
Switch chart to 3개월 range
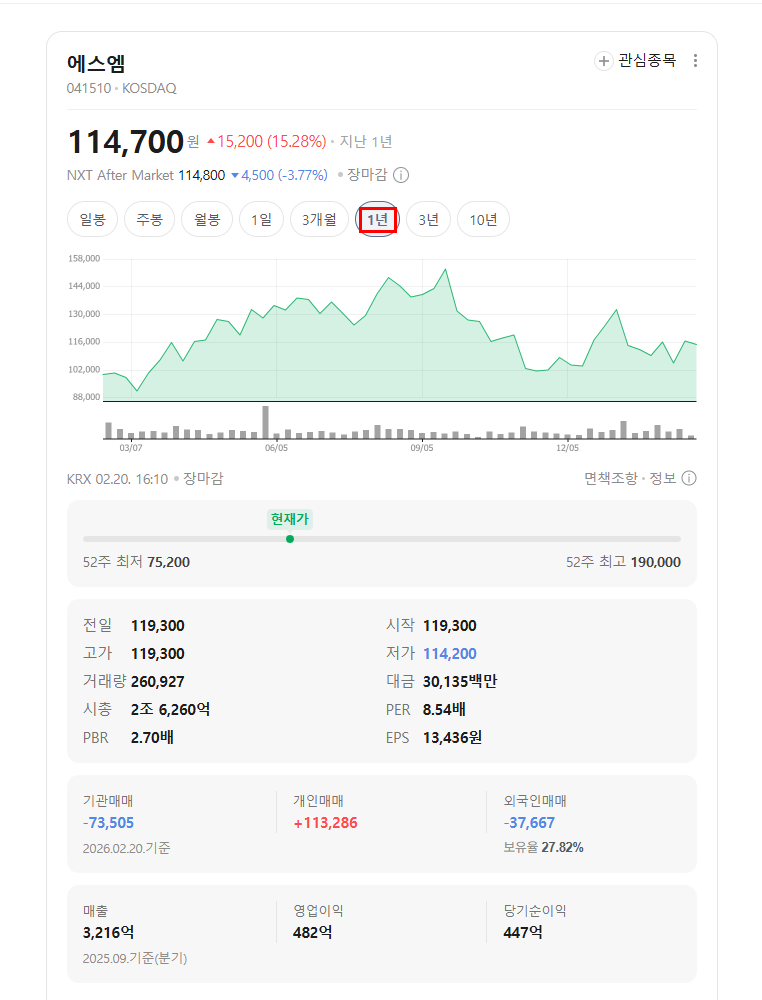pos(319,219)
